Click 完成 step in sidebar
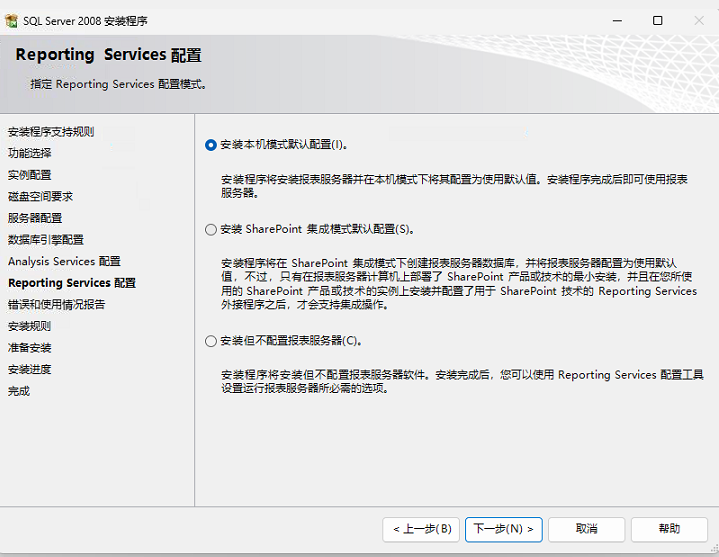The image size is (719, 557). tap(19, 391)
